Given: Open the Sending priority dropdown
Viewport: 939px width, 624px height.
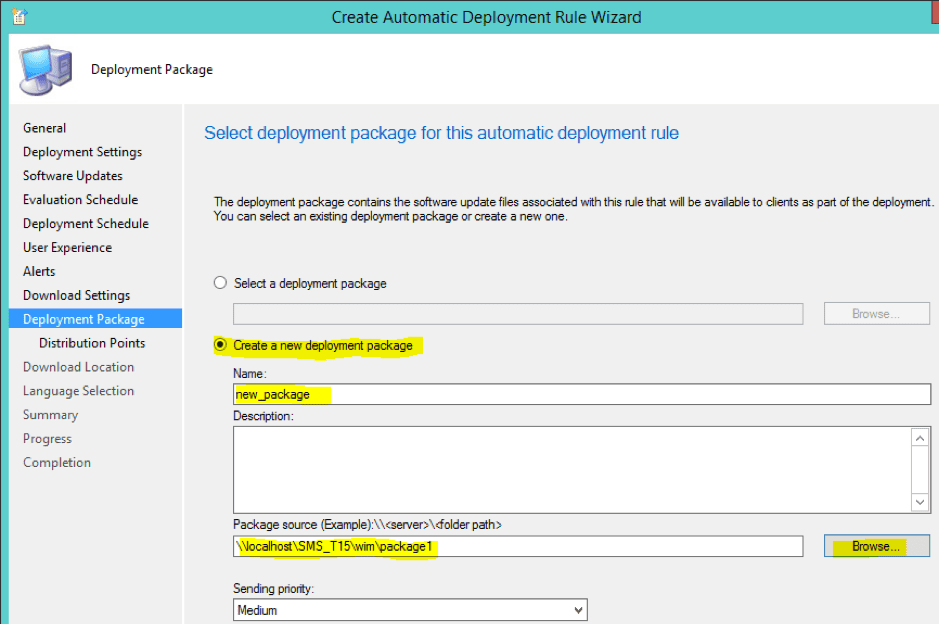Looking at the screenshot, I should click(410, 610).
